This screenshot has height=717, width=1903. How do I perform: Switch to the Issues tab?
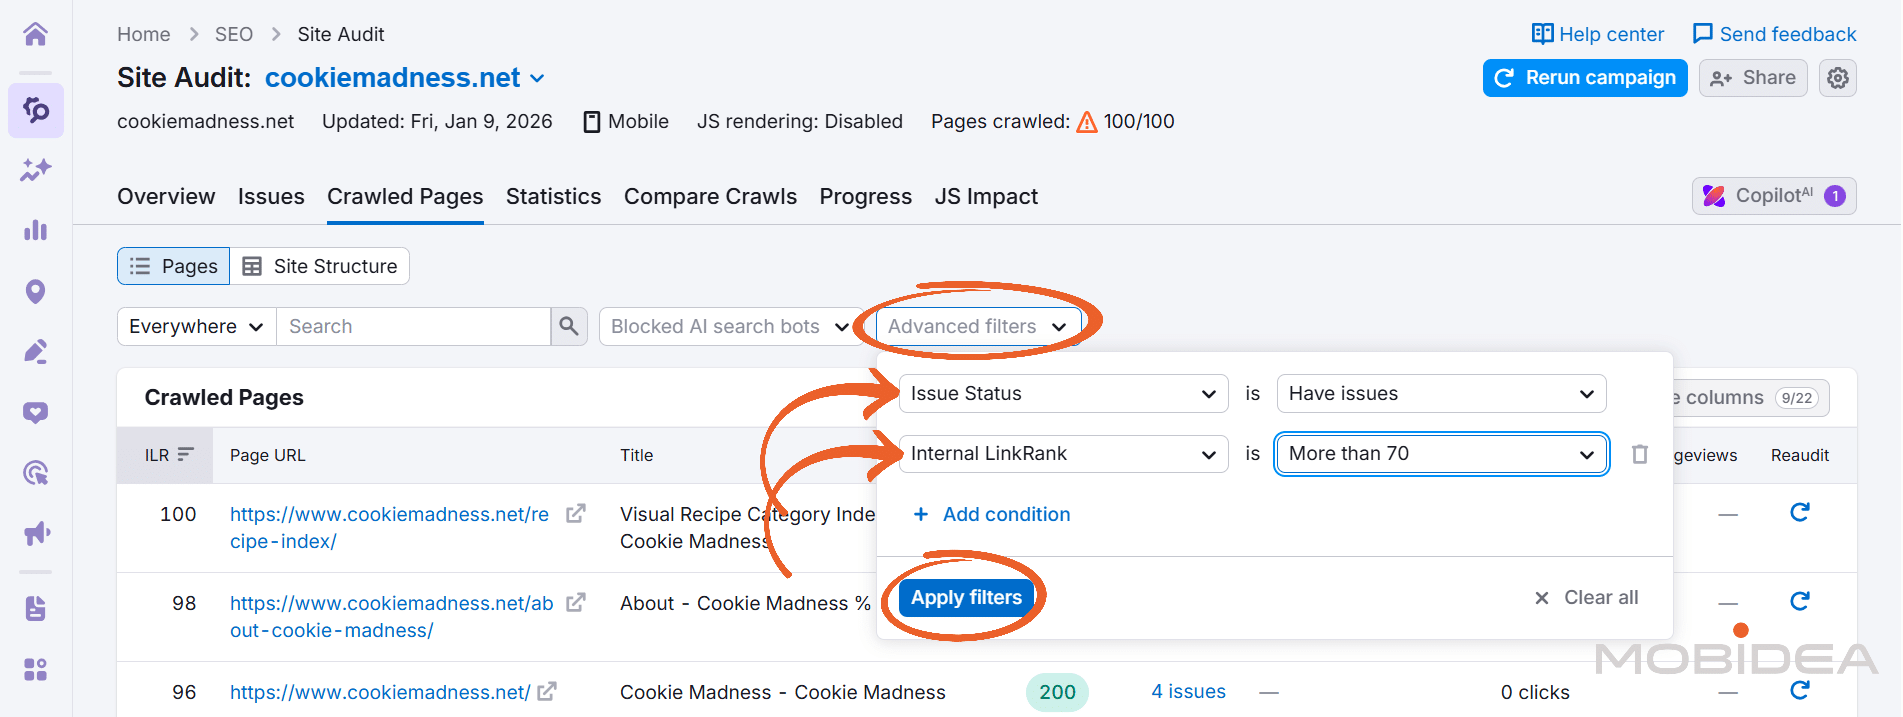coord(271,197)
